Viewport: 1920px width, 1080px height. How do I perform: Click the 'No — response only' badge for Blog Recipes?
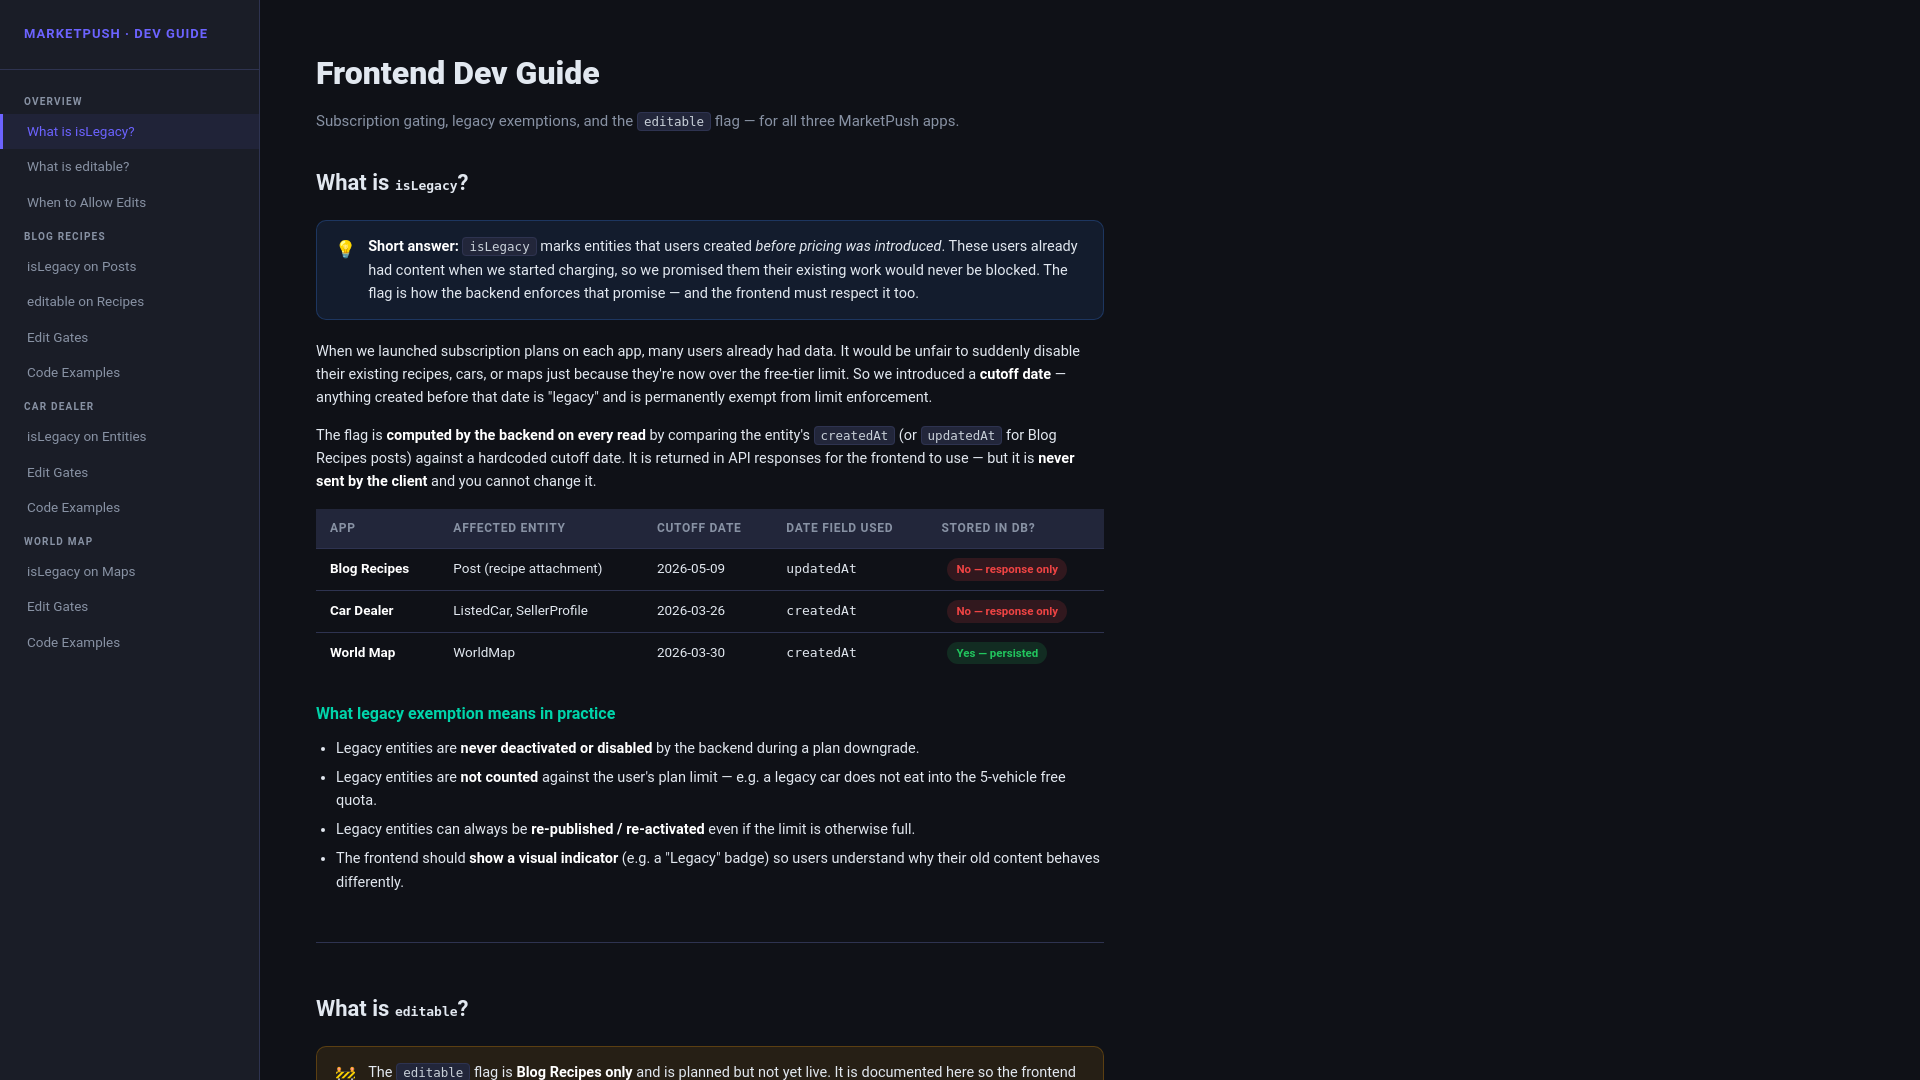1006,570
